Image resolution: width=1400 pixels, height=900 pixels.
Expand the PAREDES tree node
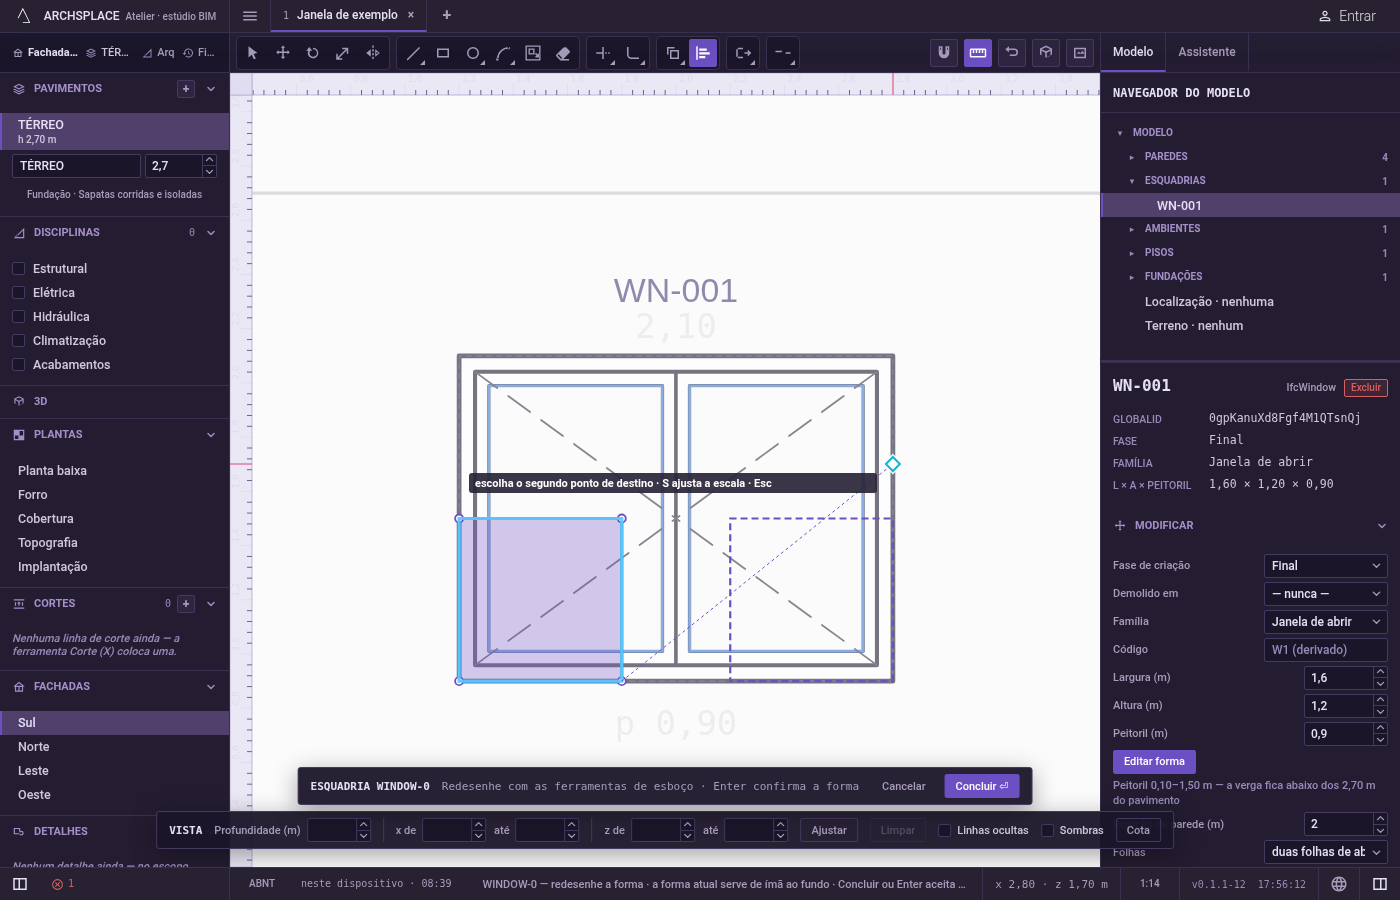click(x=1132, y=157)
